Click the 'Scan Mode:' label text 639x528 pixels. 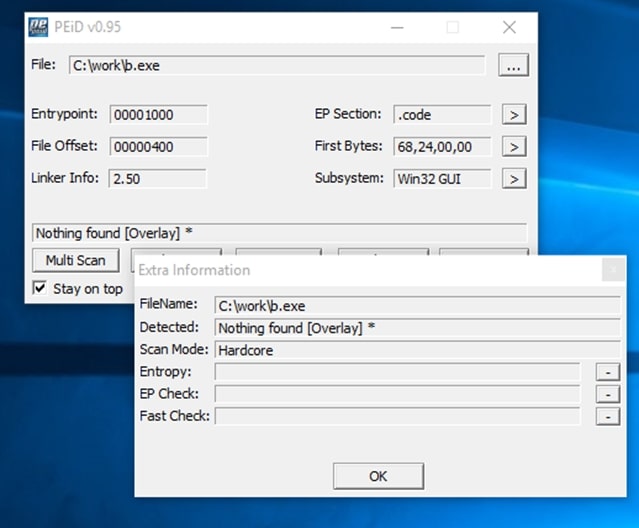point(174,350)
